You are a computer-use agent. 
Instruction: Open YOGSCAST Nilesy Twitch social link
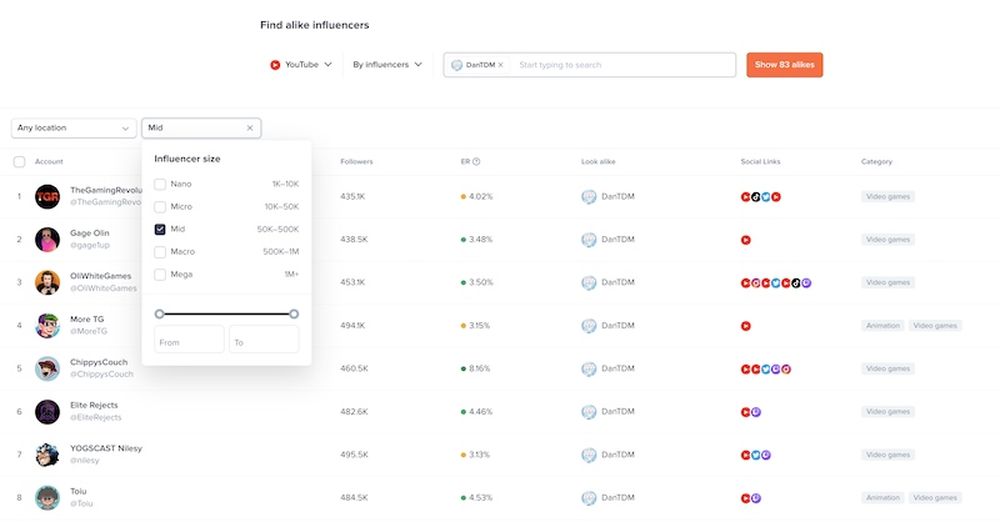(766, 455)
